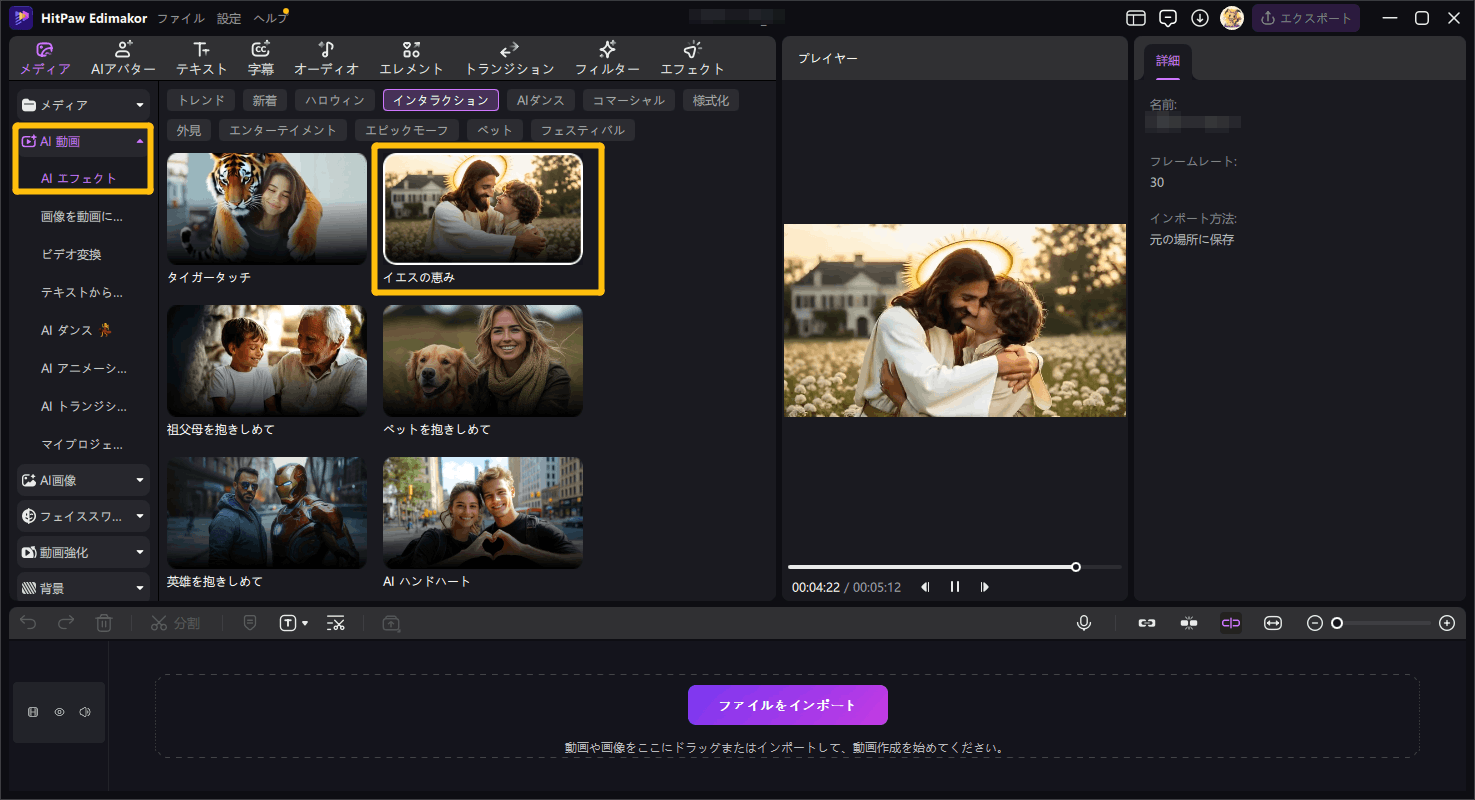The height and width of the screenshot is (800, 1475).
Task: Click the microphone voiceover record icon
Action: pyautogui.click(x=1083, y=623)
